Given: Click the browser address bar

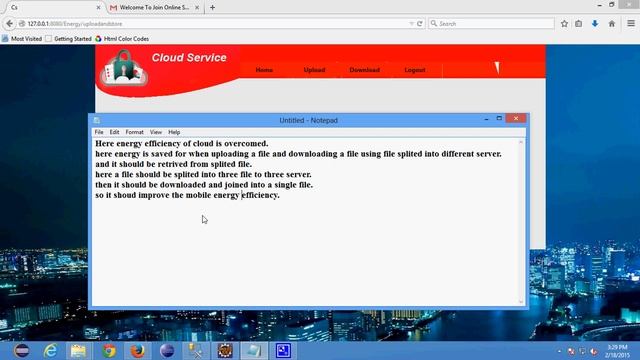Looking at the screenshot, I should [216, 24].
